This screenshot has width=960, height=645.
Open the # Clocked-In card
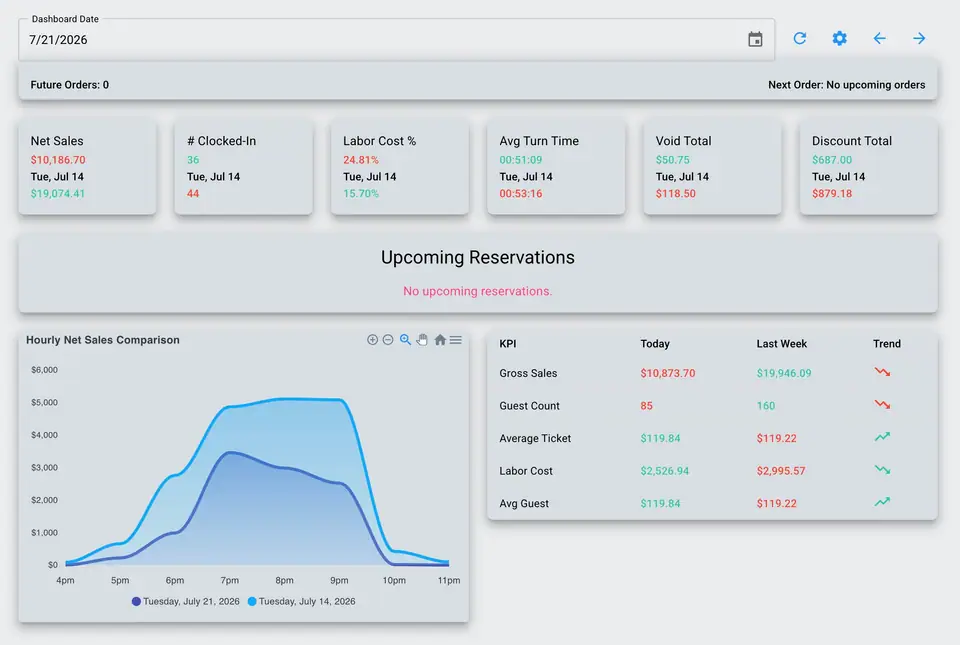click(244, 166)
